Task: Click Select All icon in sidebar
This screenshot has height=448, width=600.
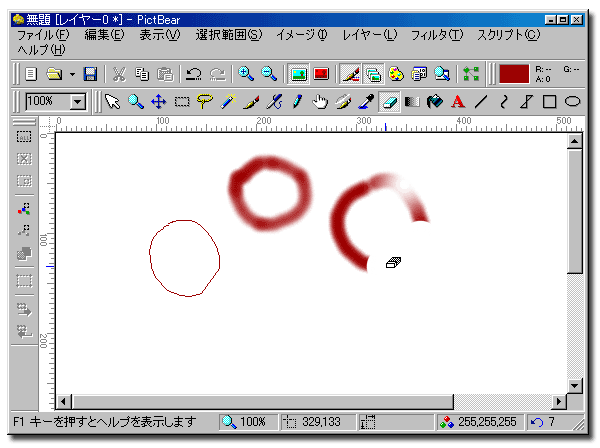Action: (24, 137)
